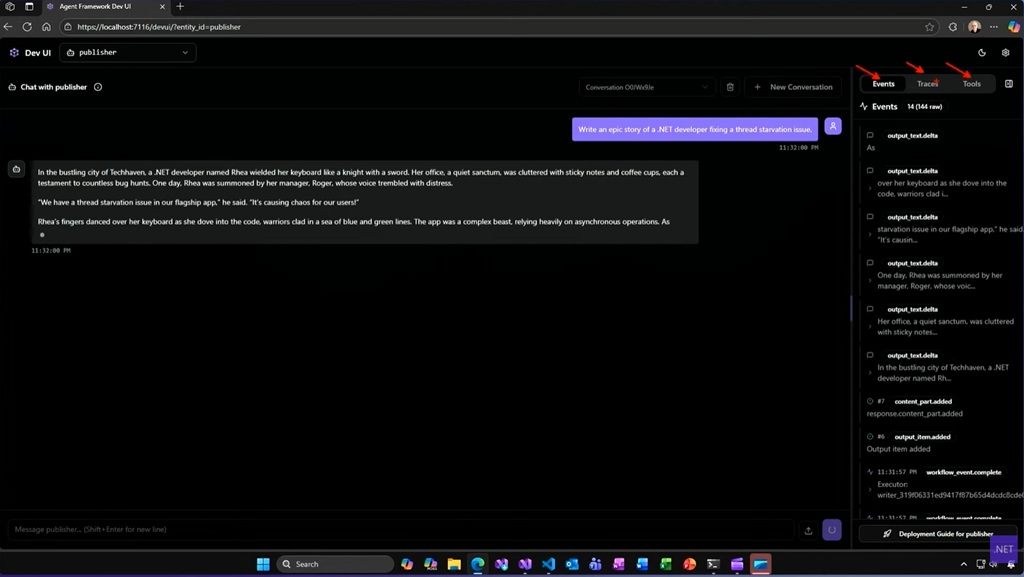
Task: Switch to the Traces tab
Action: click(927, 84)
